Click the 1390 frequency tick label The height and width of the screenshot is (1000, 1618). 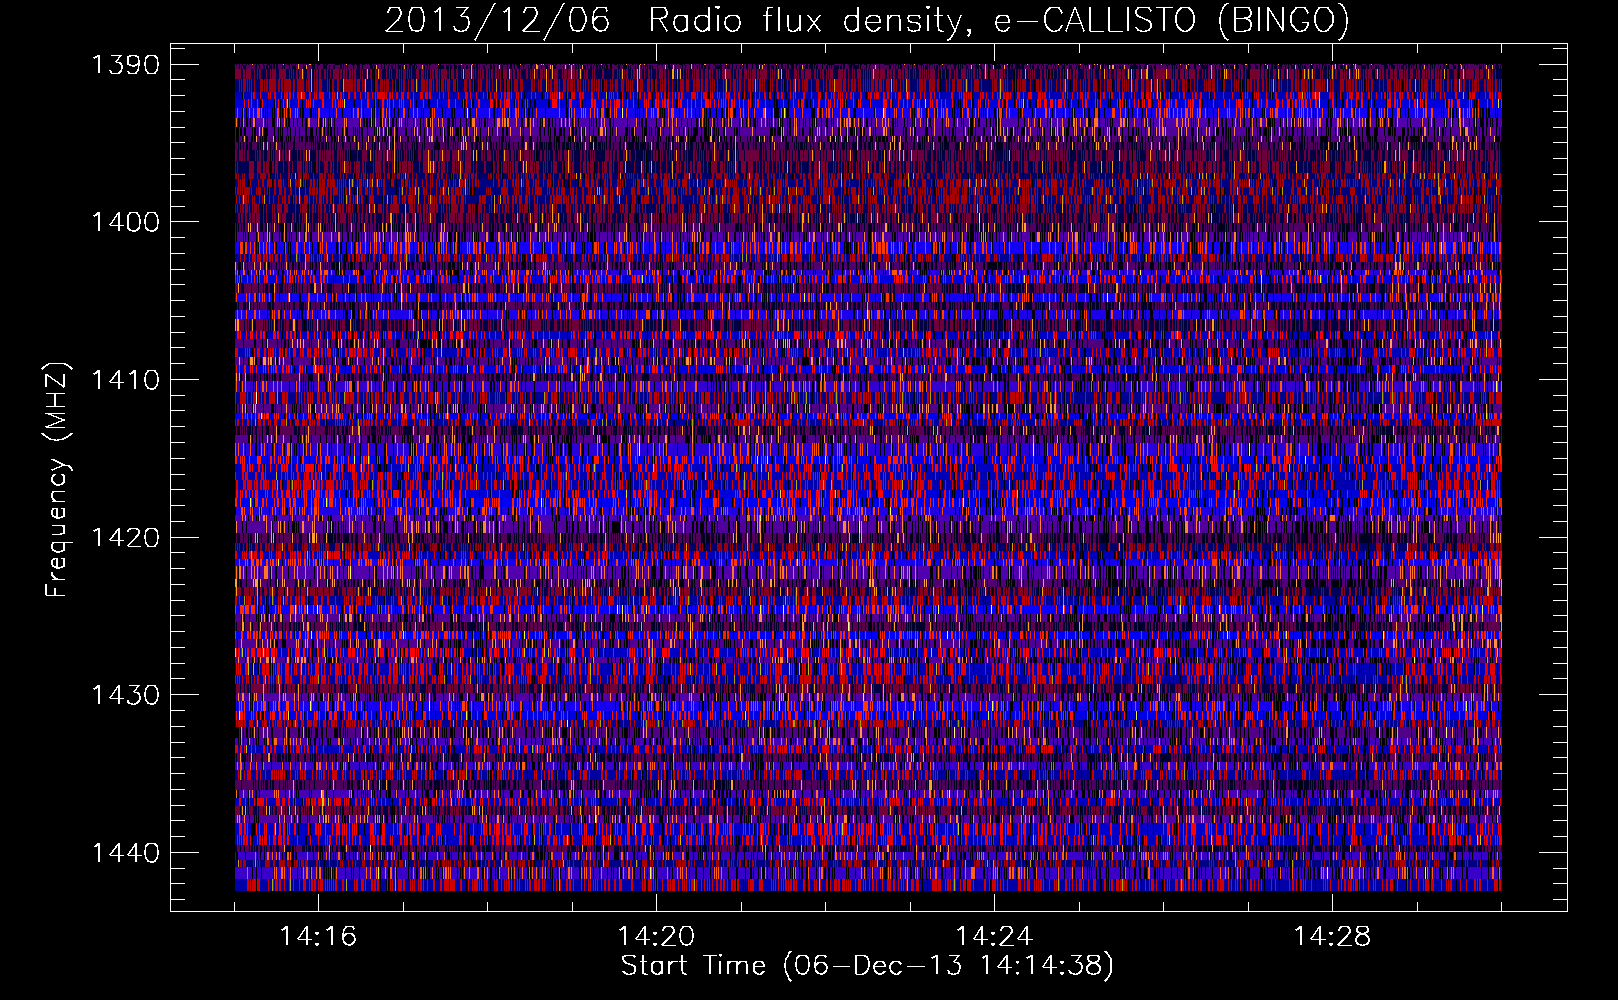(125, 65)
